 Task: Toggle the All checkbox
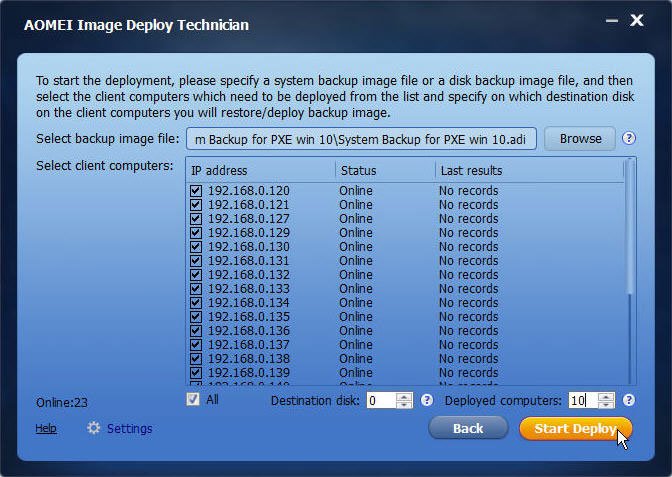tap(193, 399)
